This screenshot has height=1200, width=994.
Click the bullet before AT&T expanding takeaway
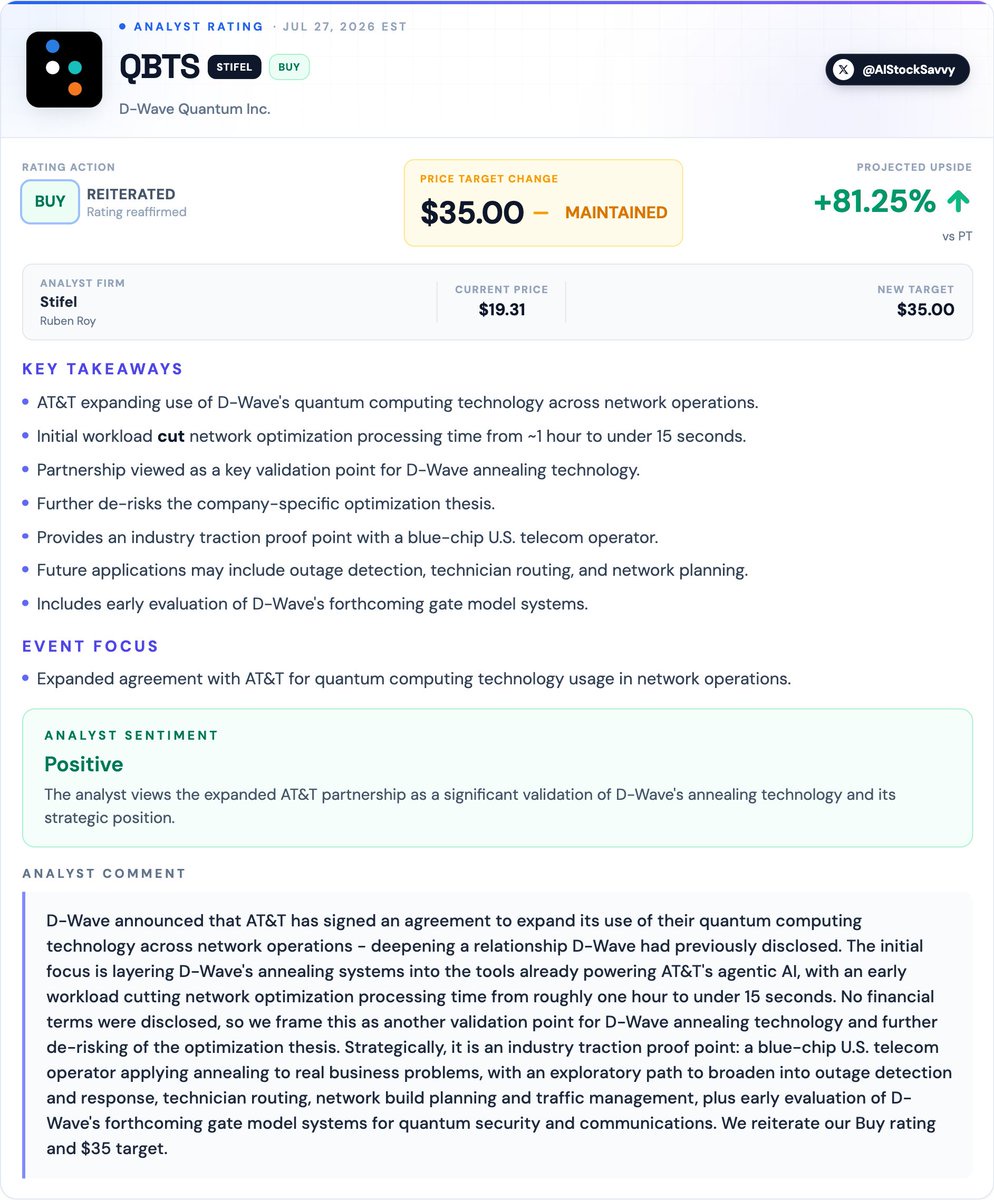(x=25, y=403)
